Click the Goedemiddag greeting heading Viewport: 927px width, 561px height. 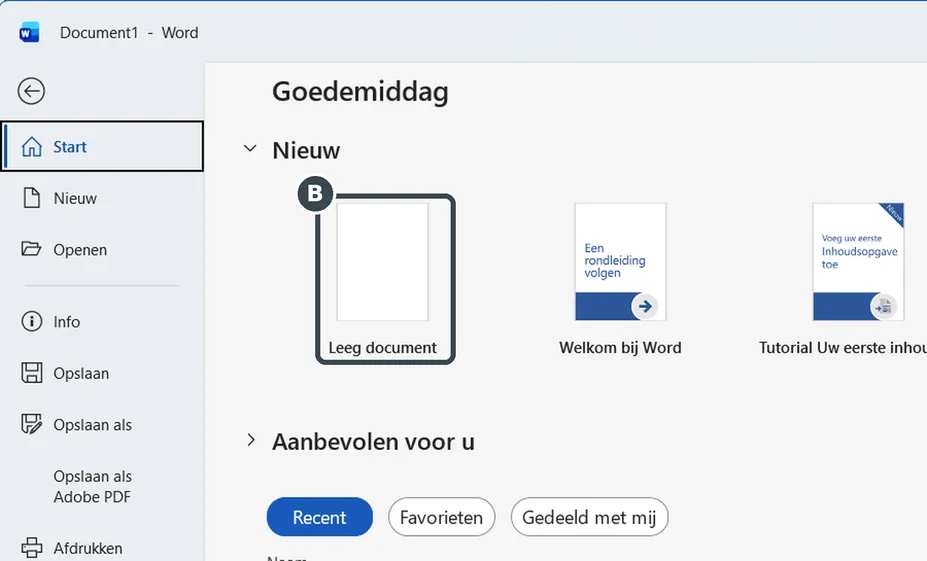tap(360, 92)
